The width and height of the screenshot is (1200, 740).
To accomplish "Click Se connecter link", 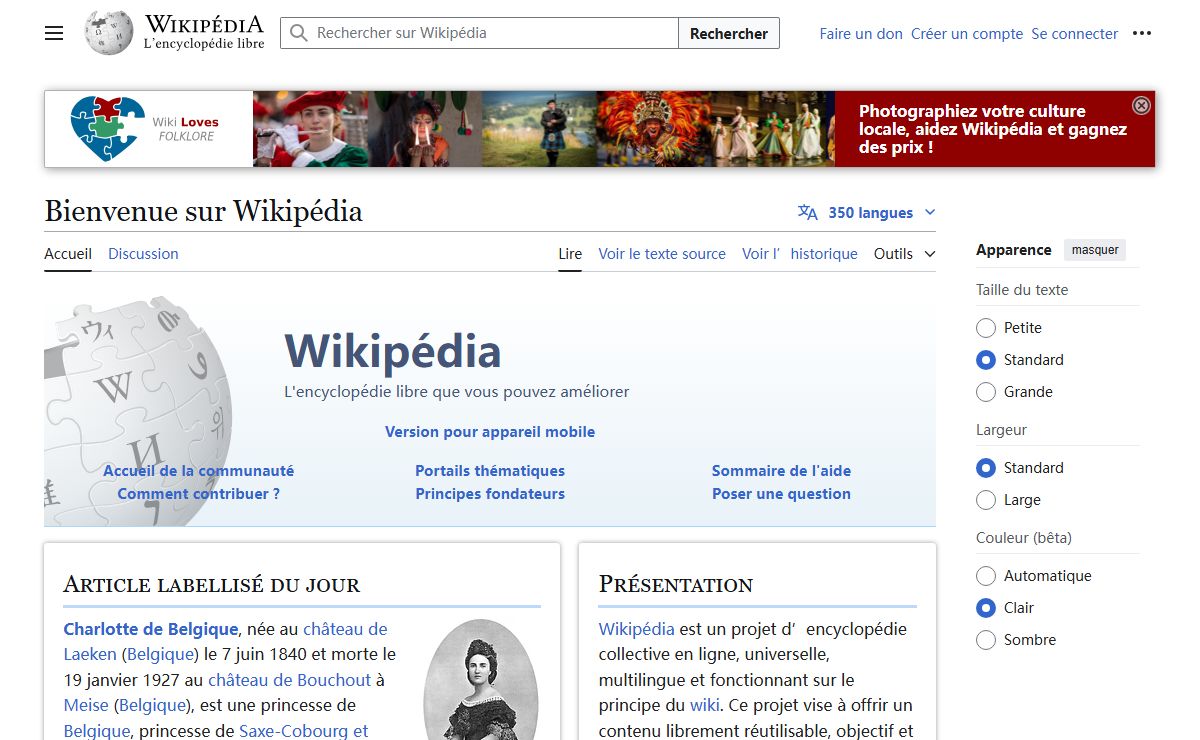I will pos(1075,33).
